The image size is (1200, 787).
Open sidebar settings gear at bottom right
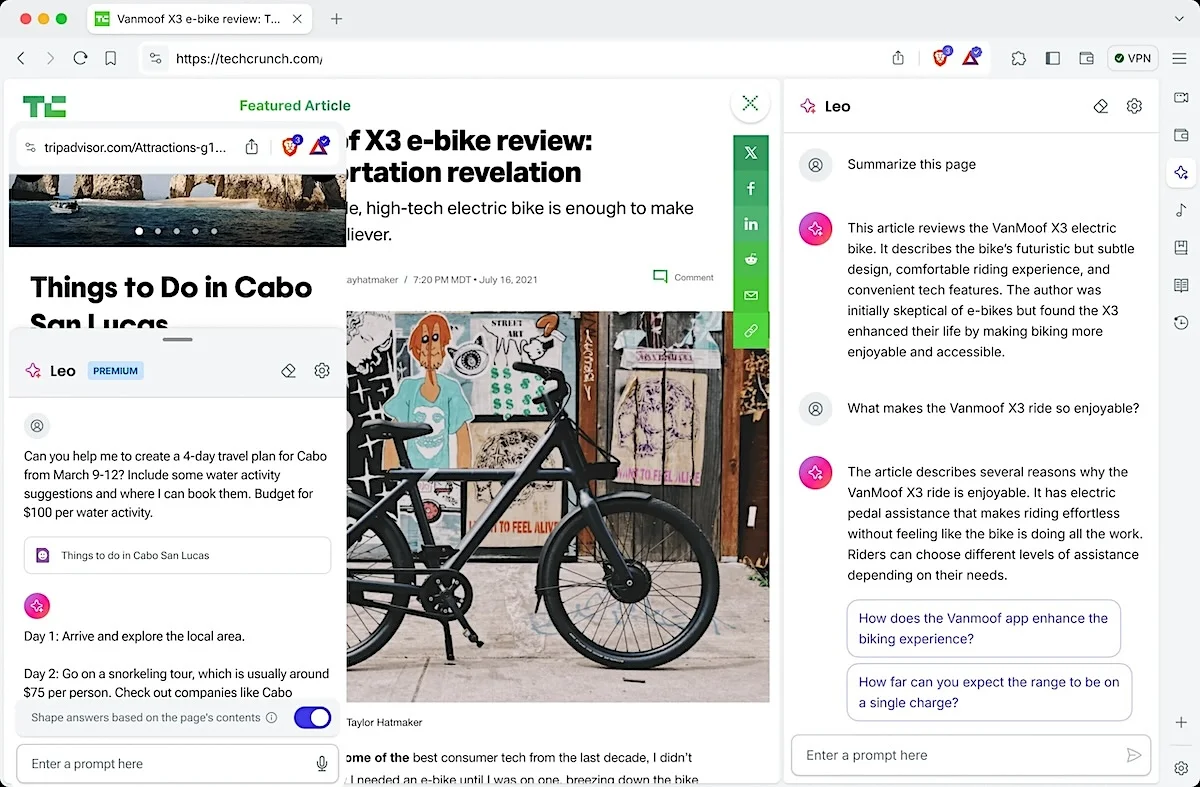click(1181, 768)
